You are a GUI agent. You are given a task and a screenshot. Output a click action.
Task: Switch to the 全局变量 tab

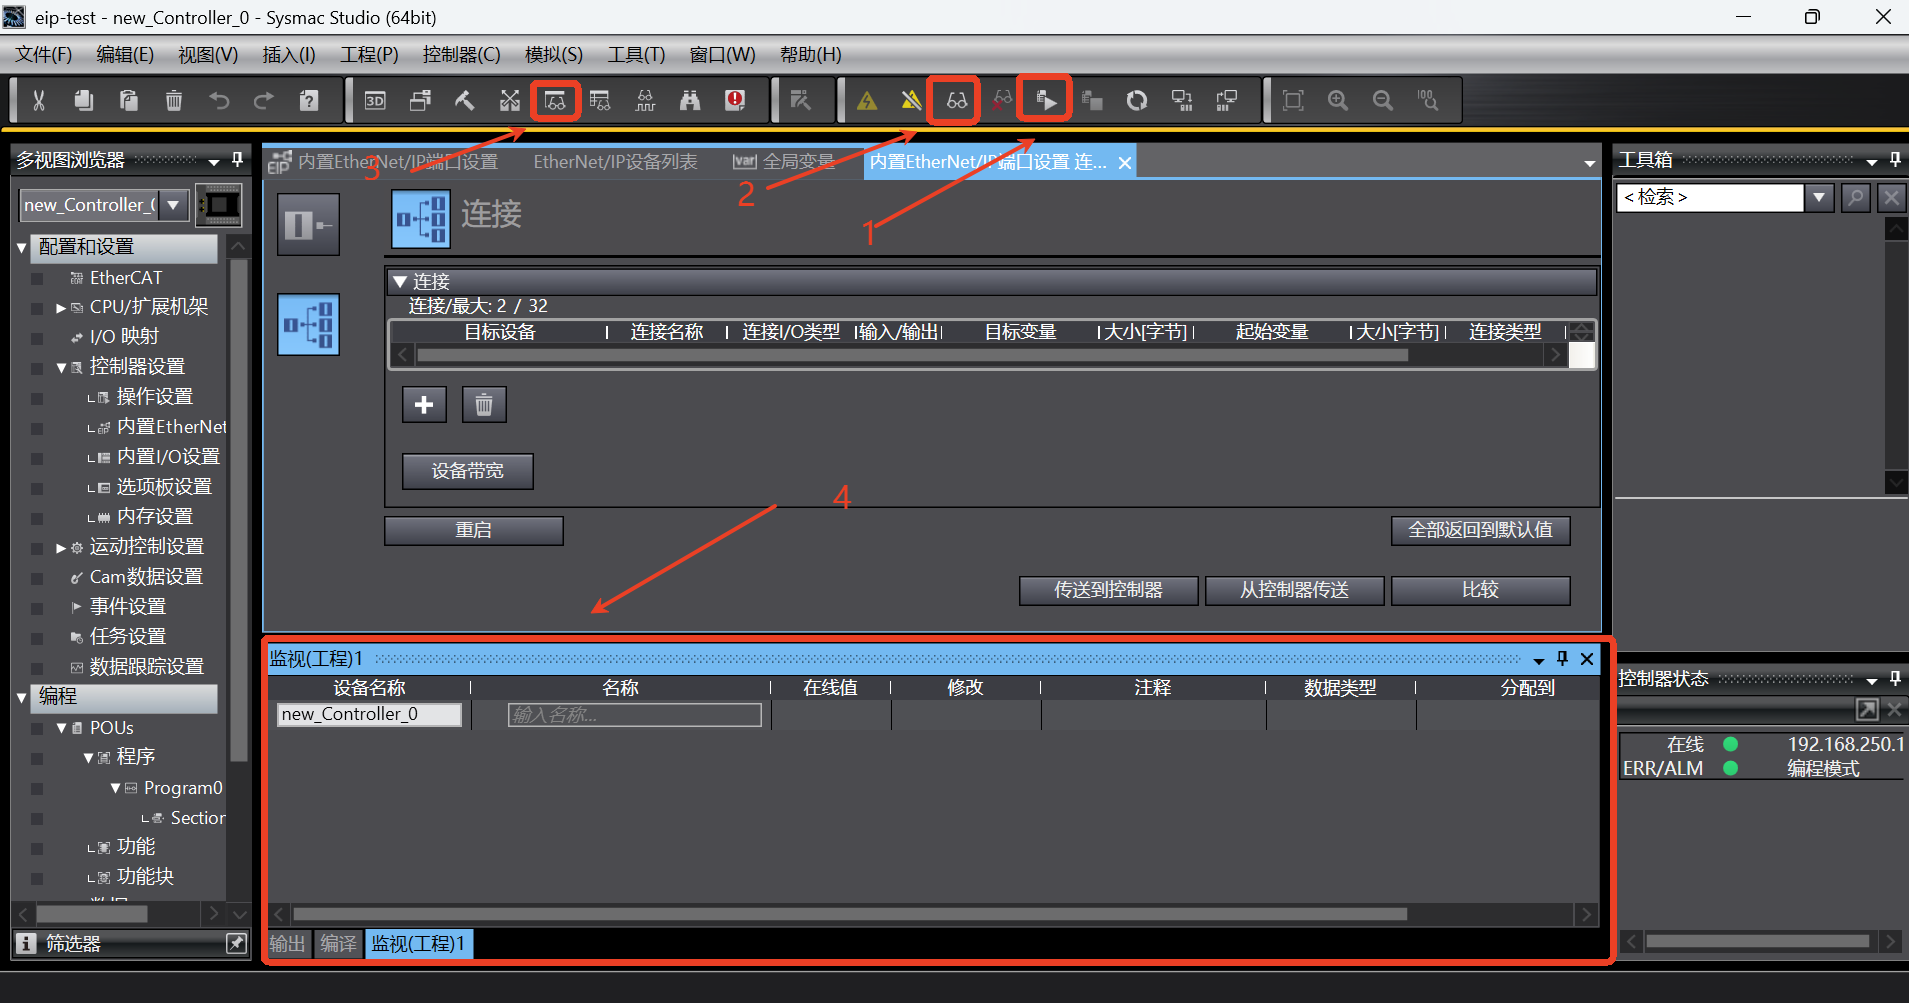tap(785, 162)
